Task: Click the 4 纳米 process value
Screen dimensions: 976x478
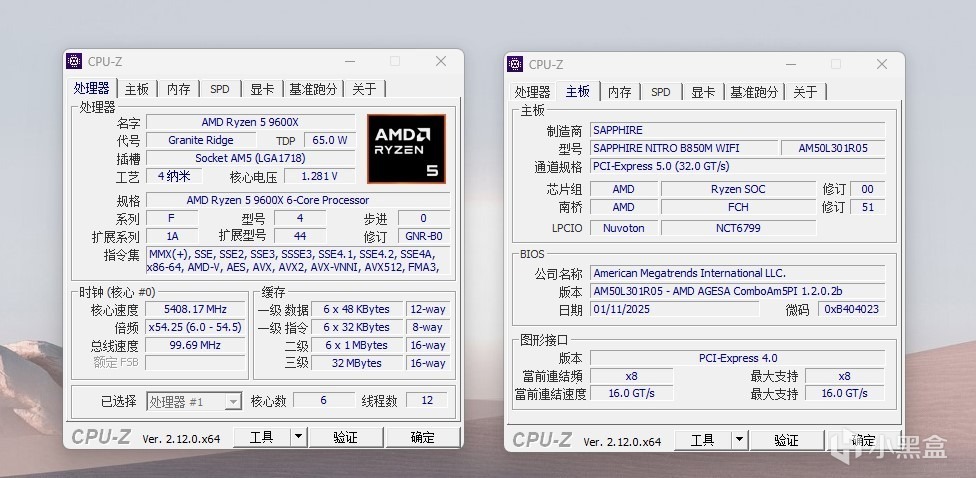Action: click(x=174, y=176)
